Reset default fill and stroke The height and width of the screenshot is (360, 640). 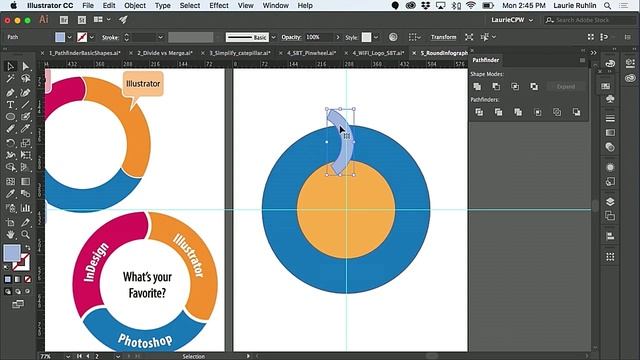pos(6,267)
